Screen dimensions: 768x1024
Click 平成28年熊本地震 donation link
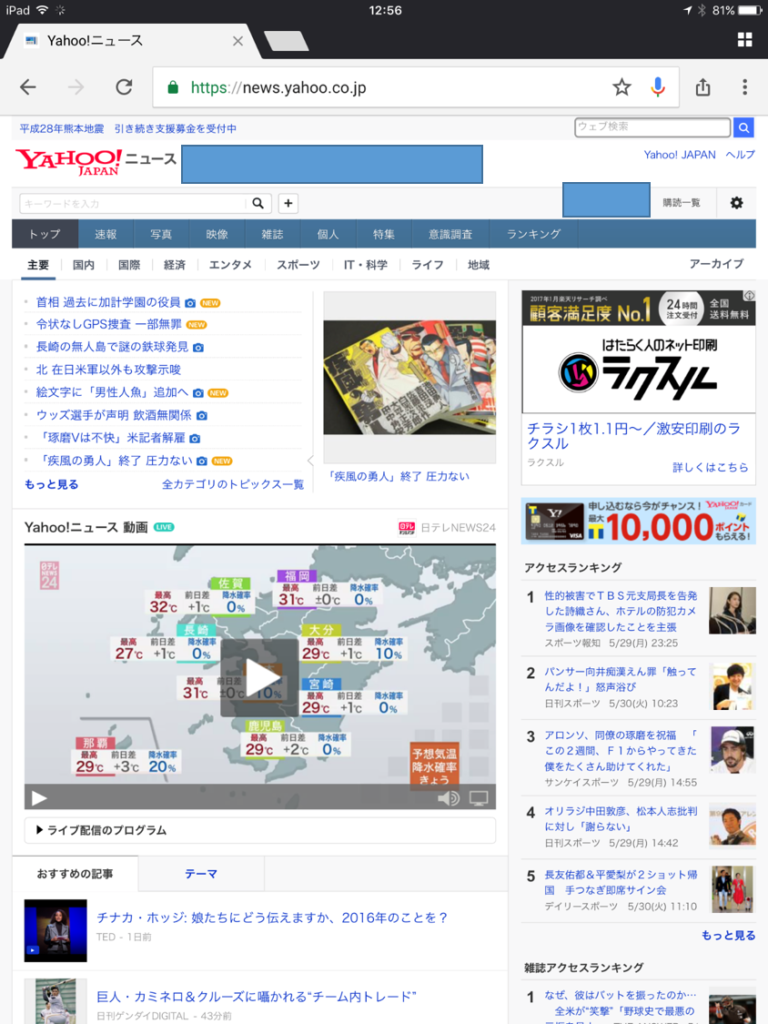pos(128,129)
